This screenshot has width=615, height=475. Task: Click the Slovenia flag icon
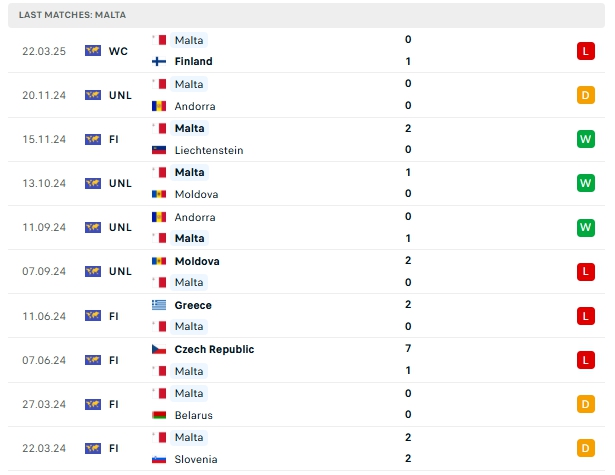pos(159,459)
